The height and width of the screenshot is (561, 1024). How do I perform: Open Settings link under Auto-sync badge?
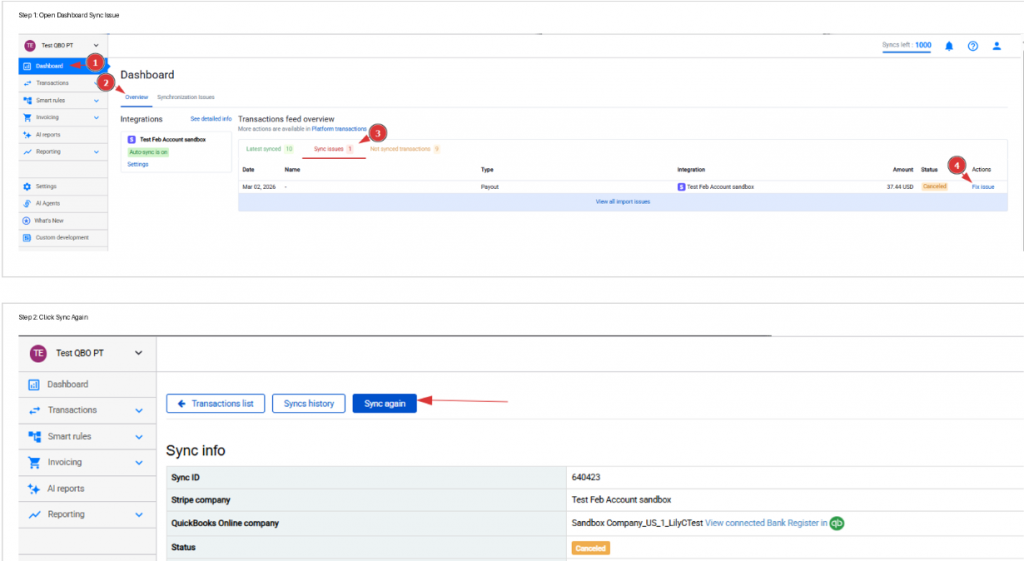click(138, 165)
